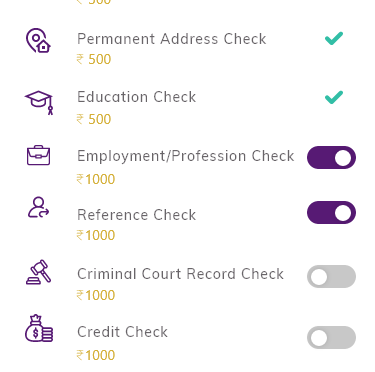The image size is (375, 372).
Task: Select the Reference Check label text
Action: 137,215
